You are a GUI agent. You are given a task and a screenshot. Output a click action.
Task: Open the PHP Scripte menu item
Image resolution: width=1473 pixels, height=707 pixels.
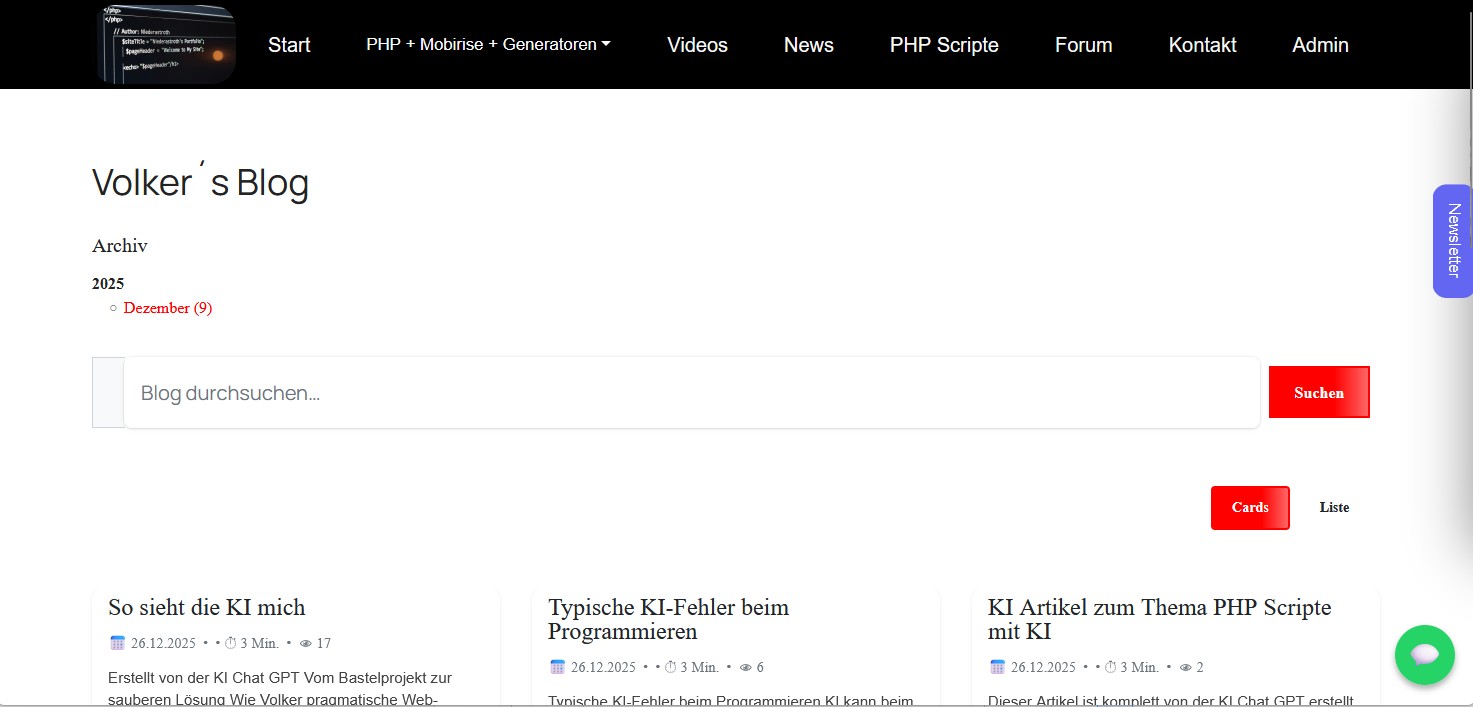pyautogui.click(x=943, y=45)
